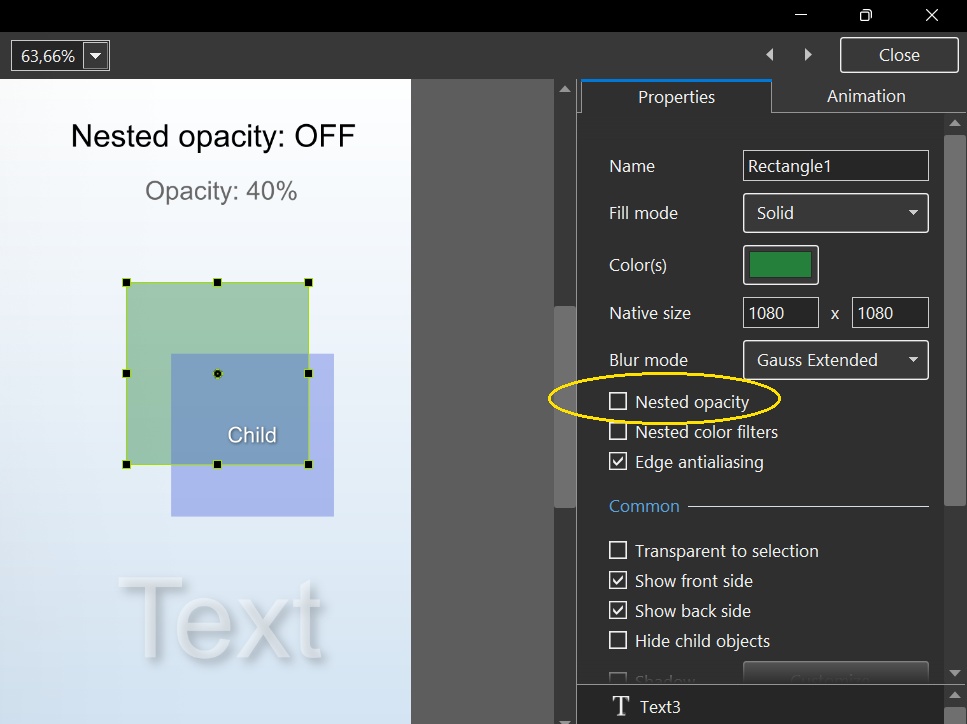Click the Name field Rectangle1
The image size is (967, 724).
(835, 166)
